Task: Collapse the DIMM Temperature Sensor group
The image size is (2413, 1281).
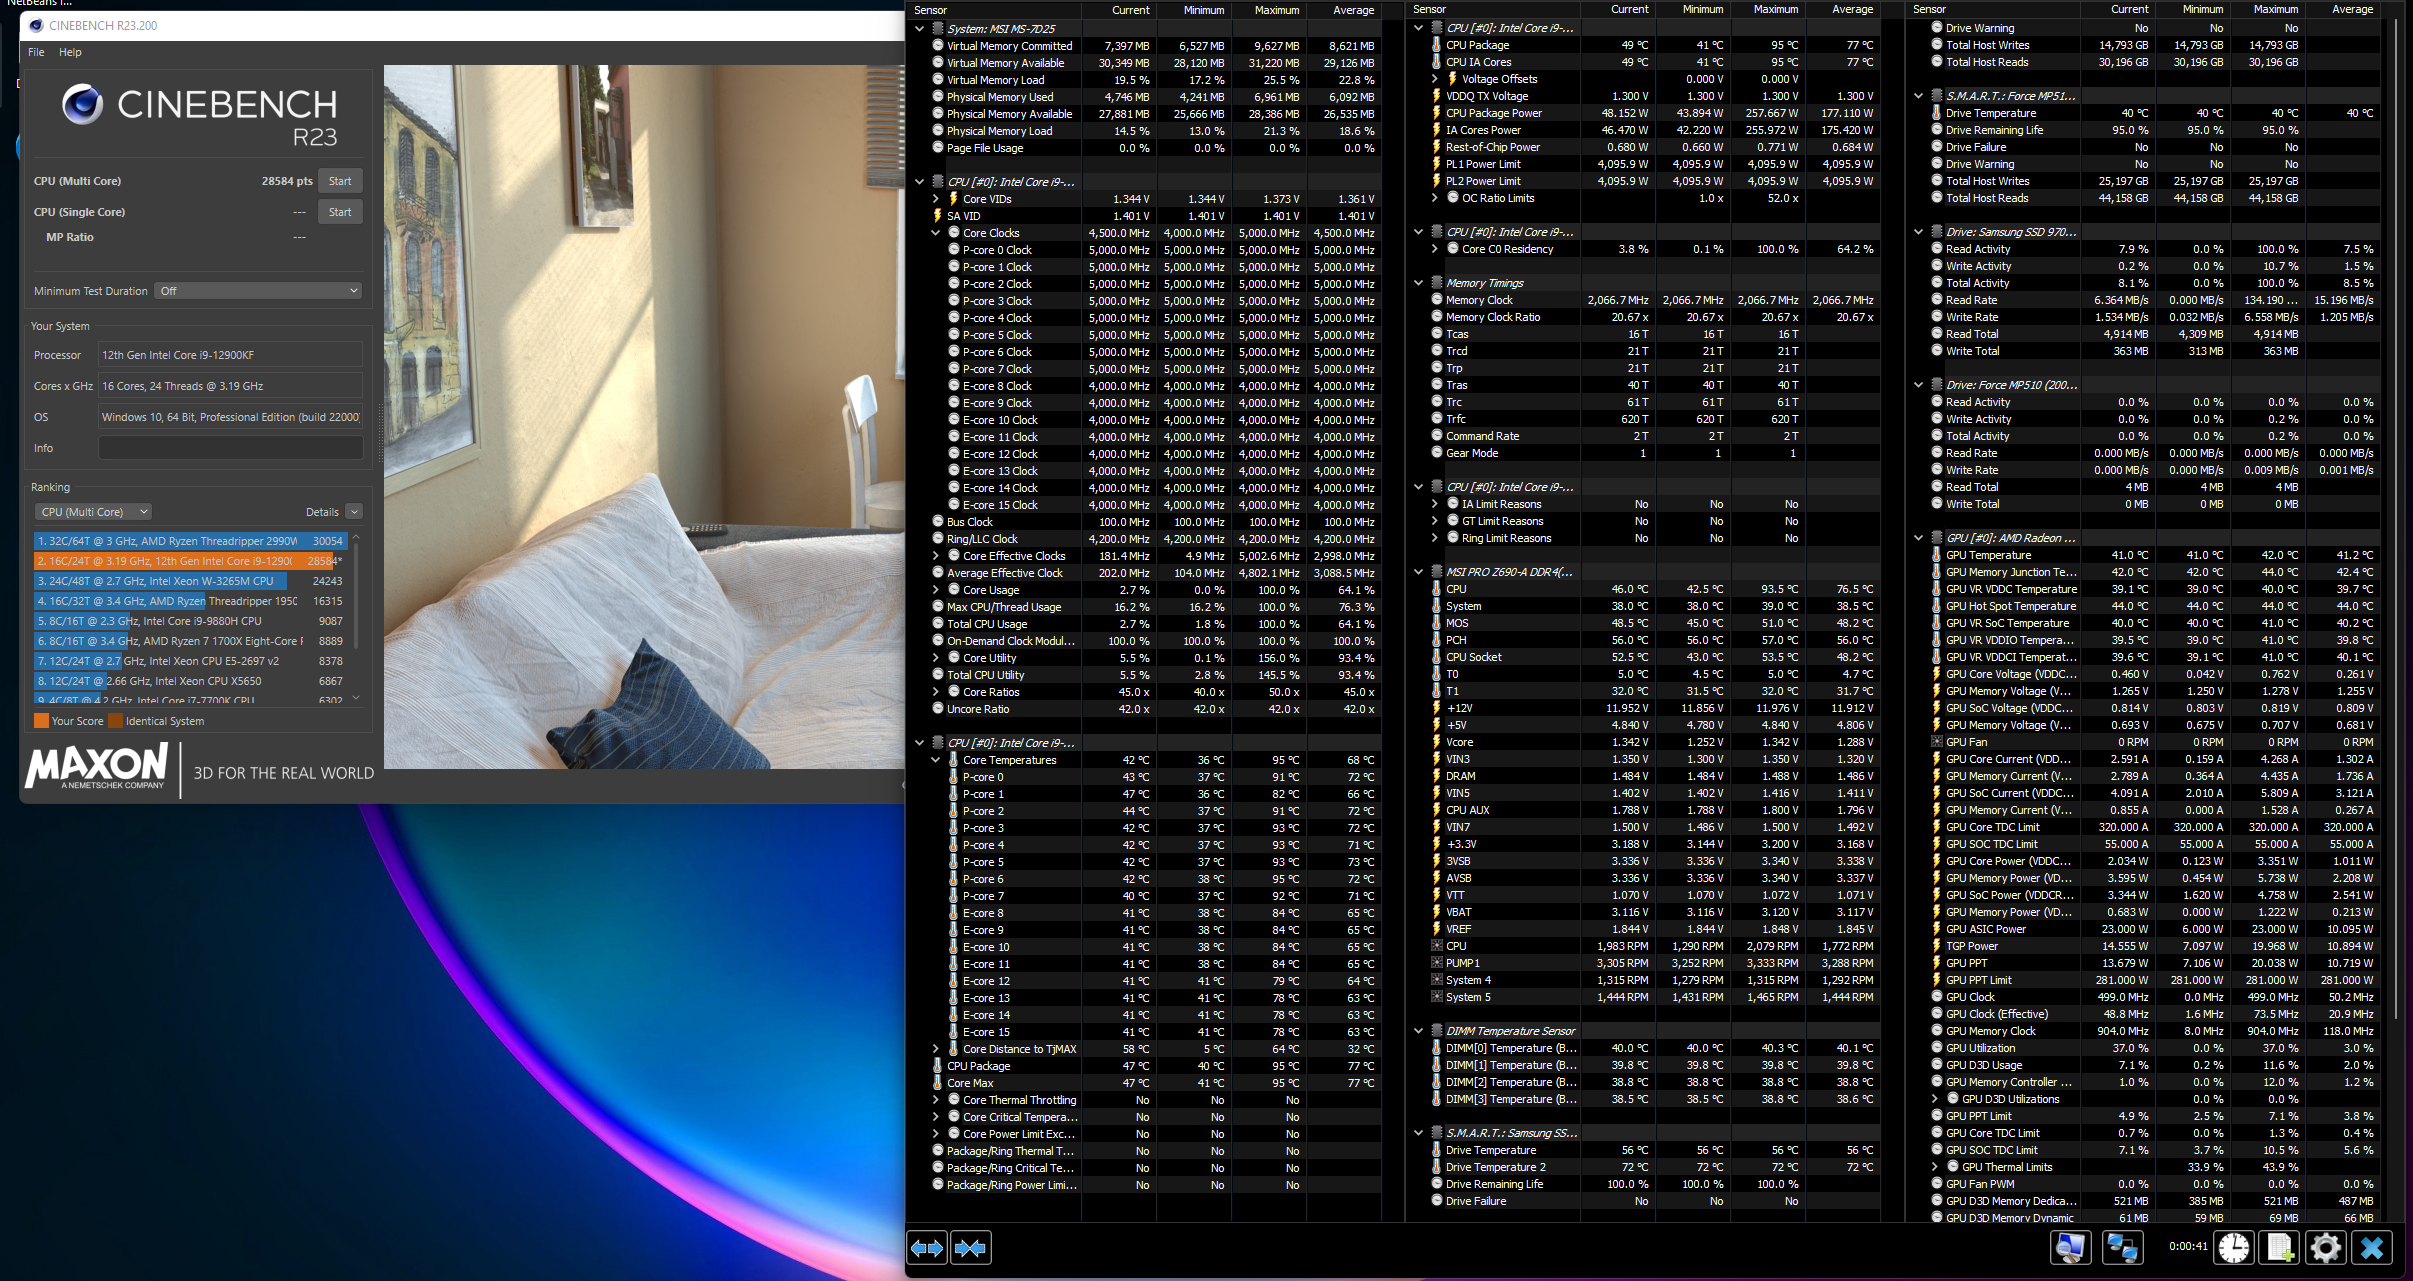Action: tap(1419, 1031)
